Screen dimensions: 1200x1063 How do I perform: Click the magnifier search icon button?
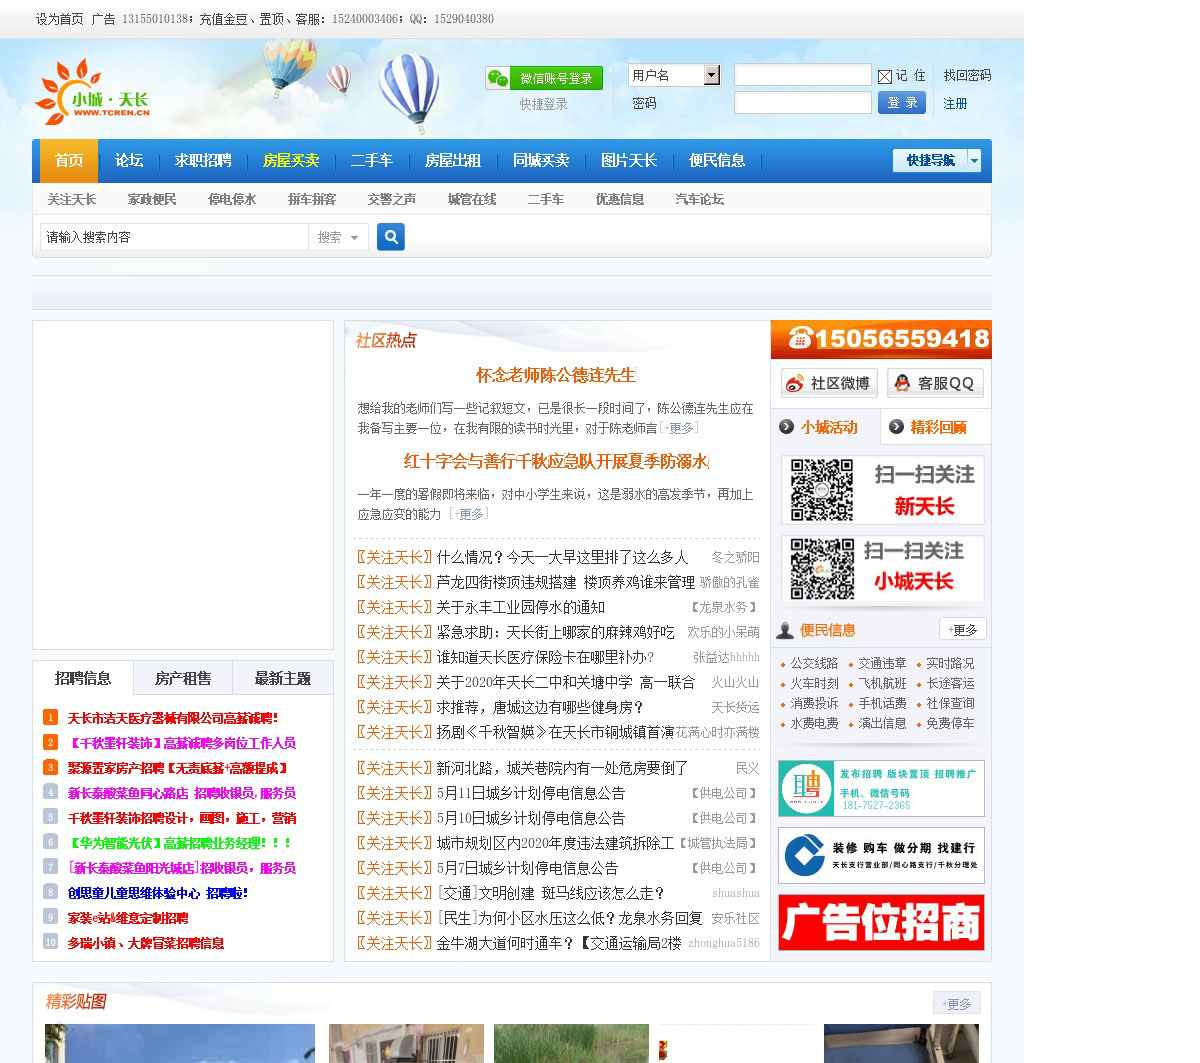click(x=391, y=237)
